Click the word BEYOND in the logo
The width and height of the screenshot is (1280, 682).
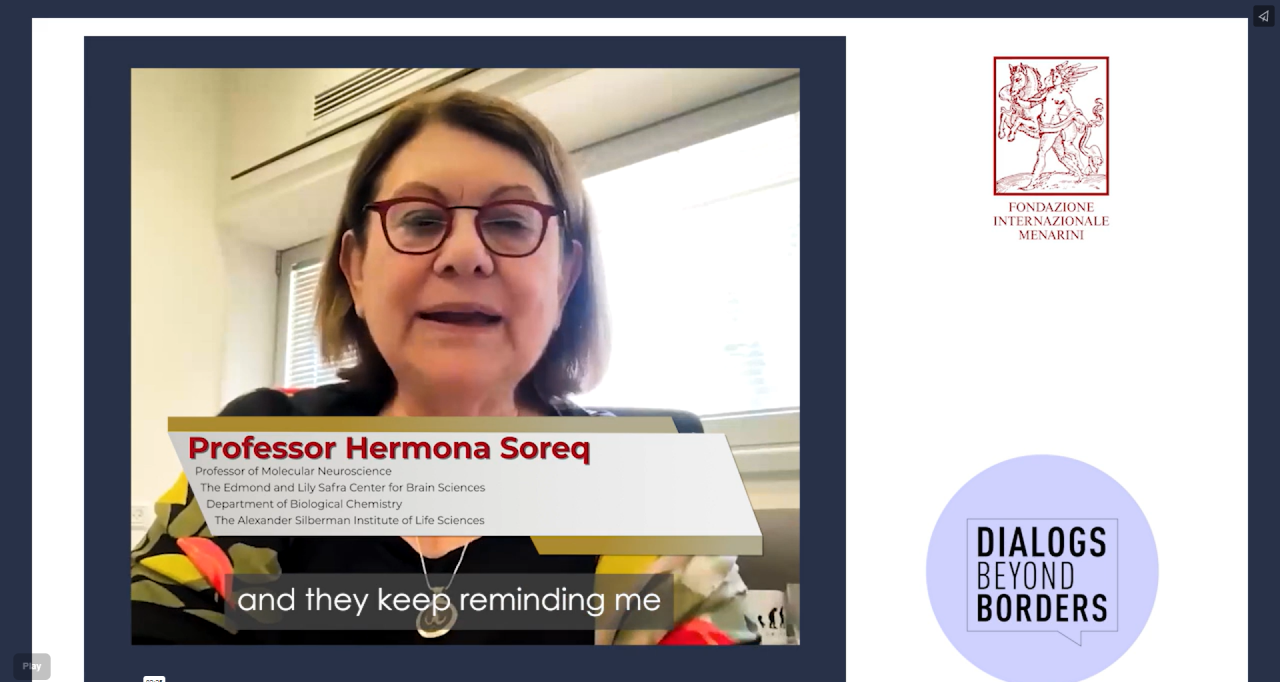(1025, 576)
